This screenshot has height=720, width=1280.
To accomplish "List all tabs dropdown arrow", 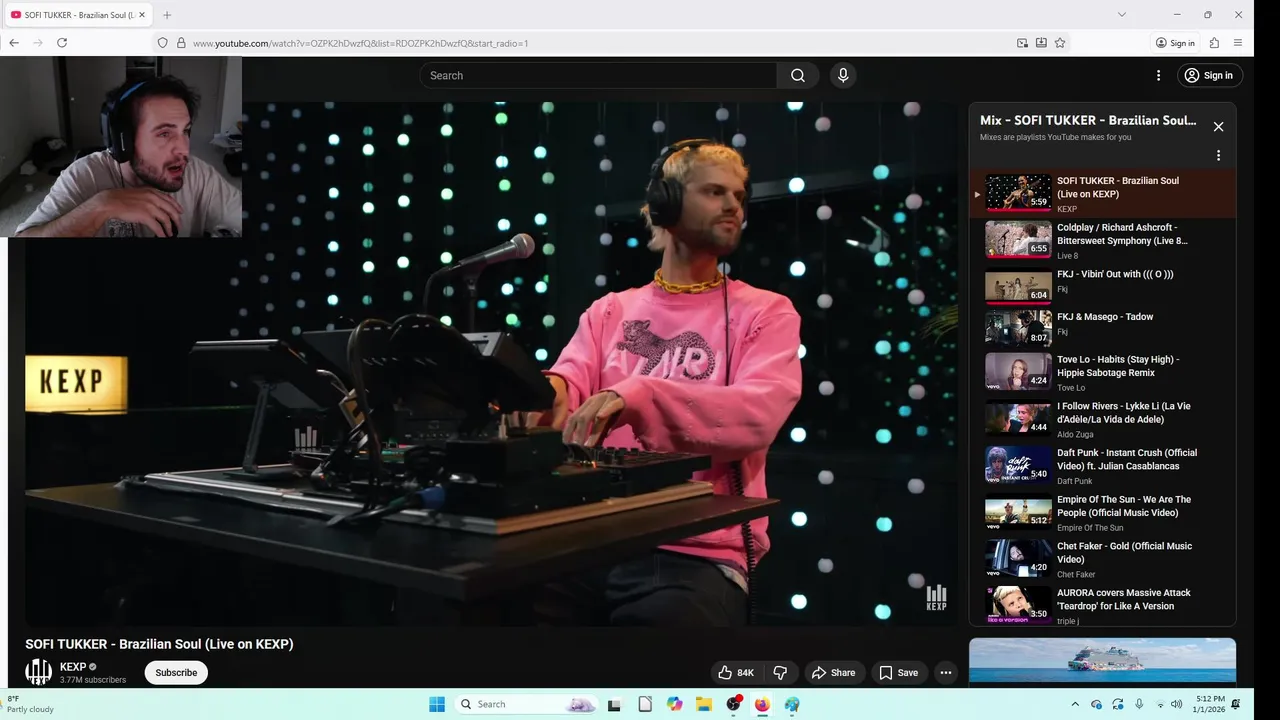I will [1121, 15].
